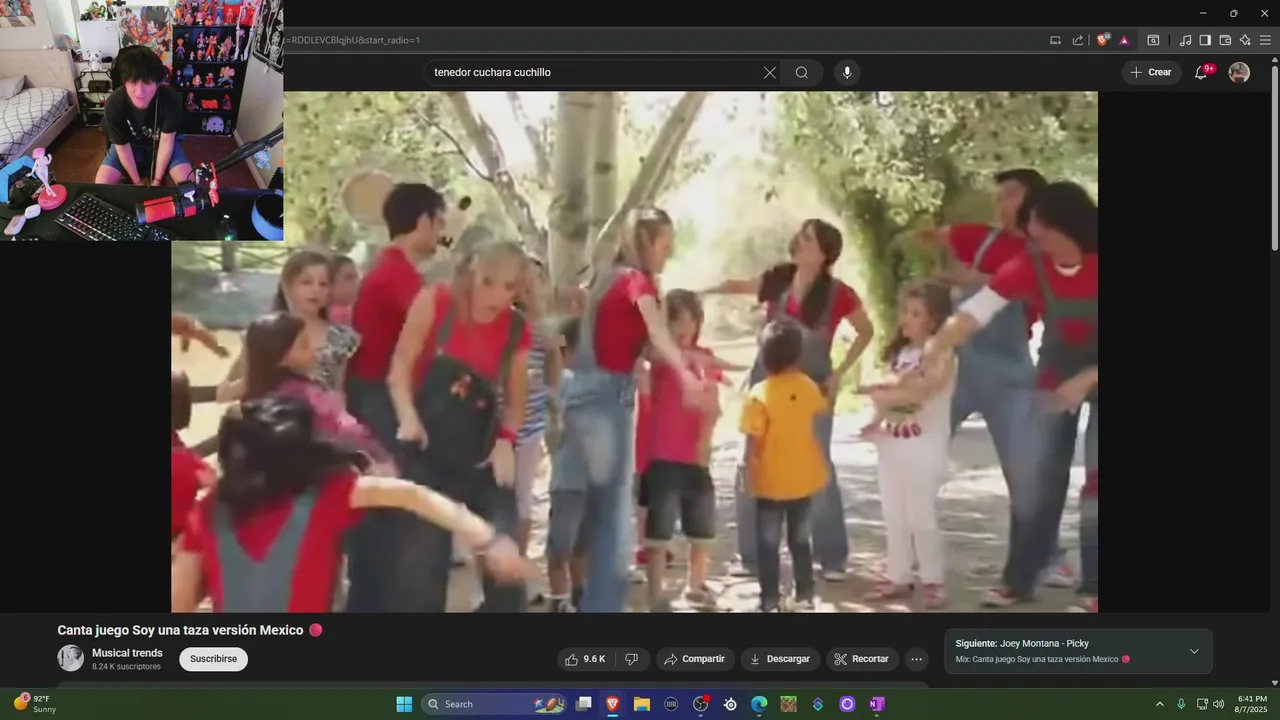
Task: Open the Brave Wallet icon
Action: [1225, 40]
